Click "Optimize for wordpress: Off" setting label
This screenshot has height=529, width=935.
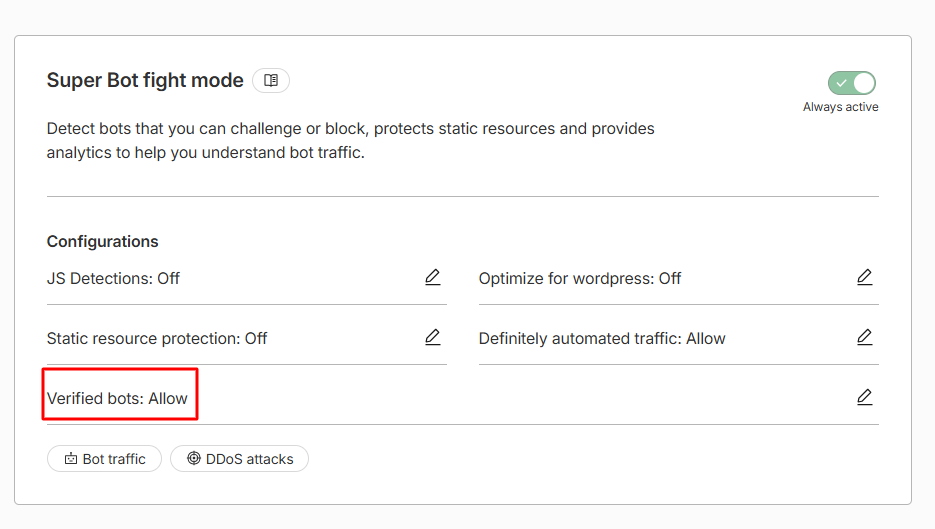(580, 279)
